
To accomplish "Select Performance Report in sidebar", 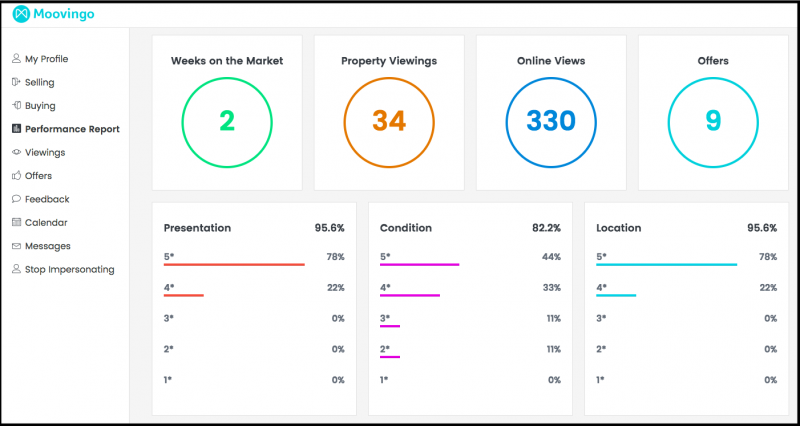I will pos(72,129).
